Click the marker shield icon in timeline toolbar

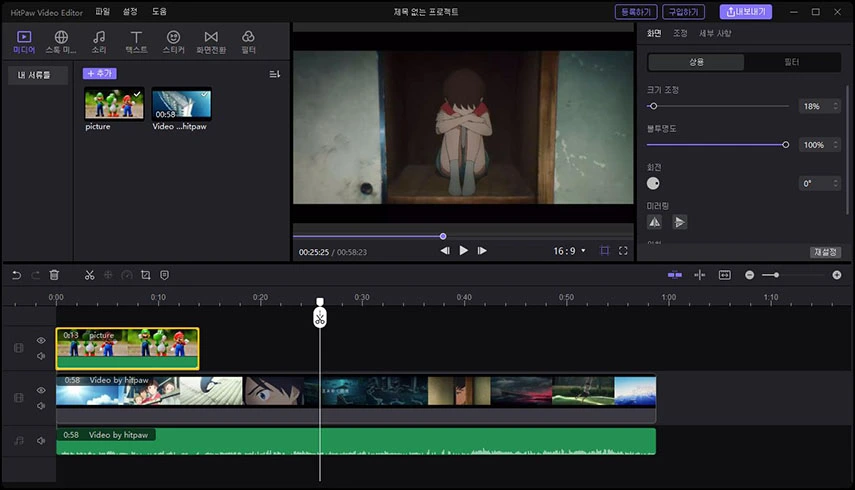[x=164, y=275]
